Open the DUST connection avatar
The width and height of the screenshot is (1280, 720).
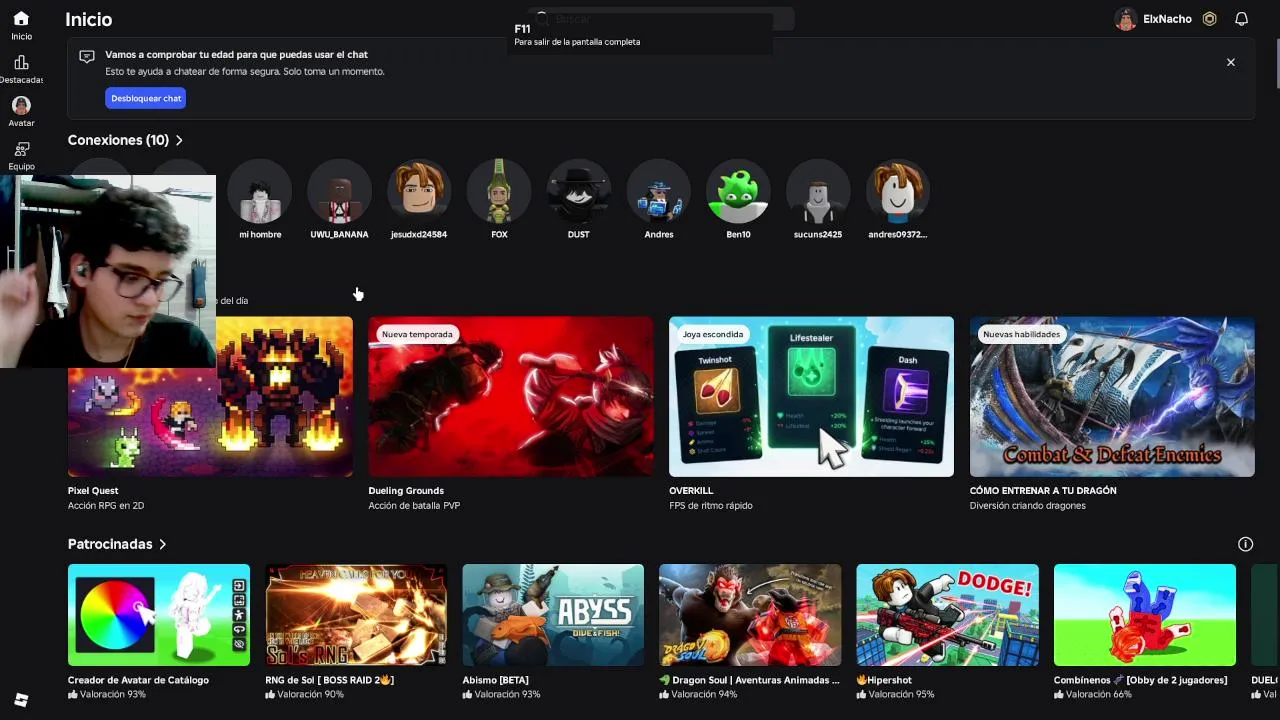coord(579,191)
